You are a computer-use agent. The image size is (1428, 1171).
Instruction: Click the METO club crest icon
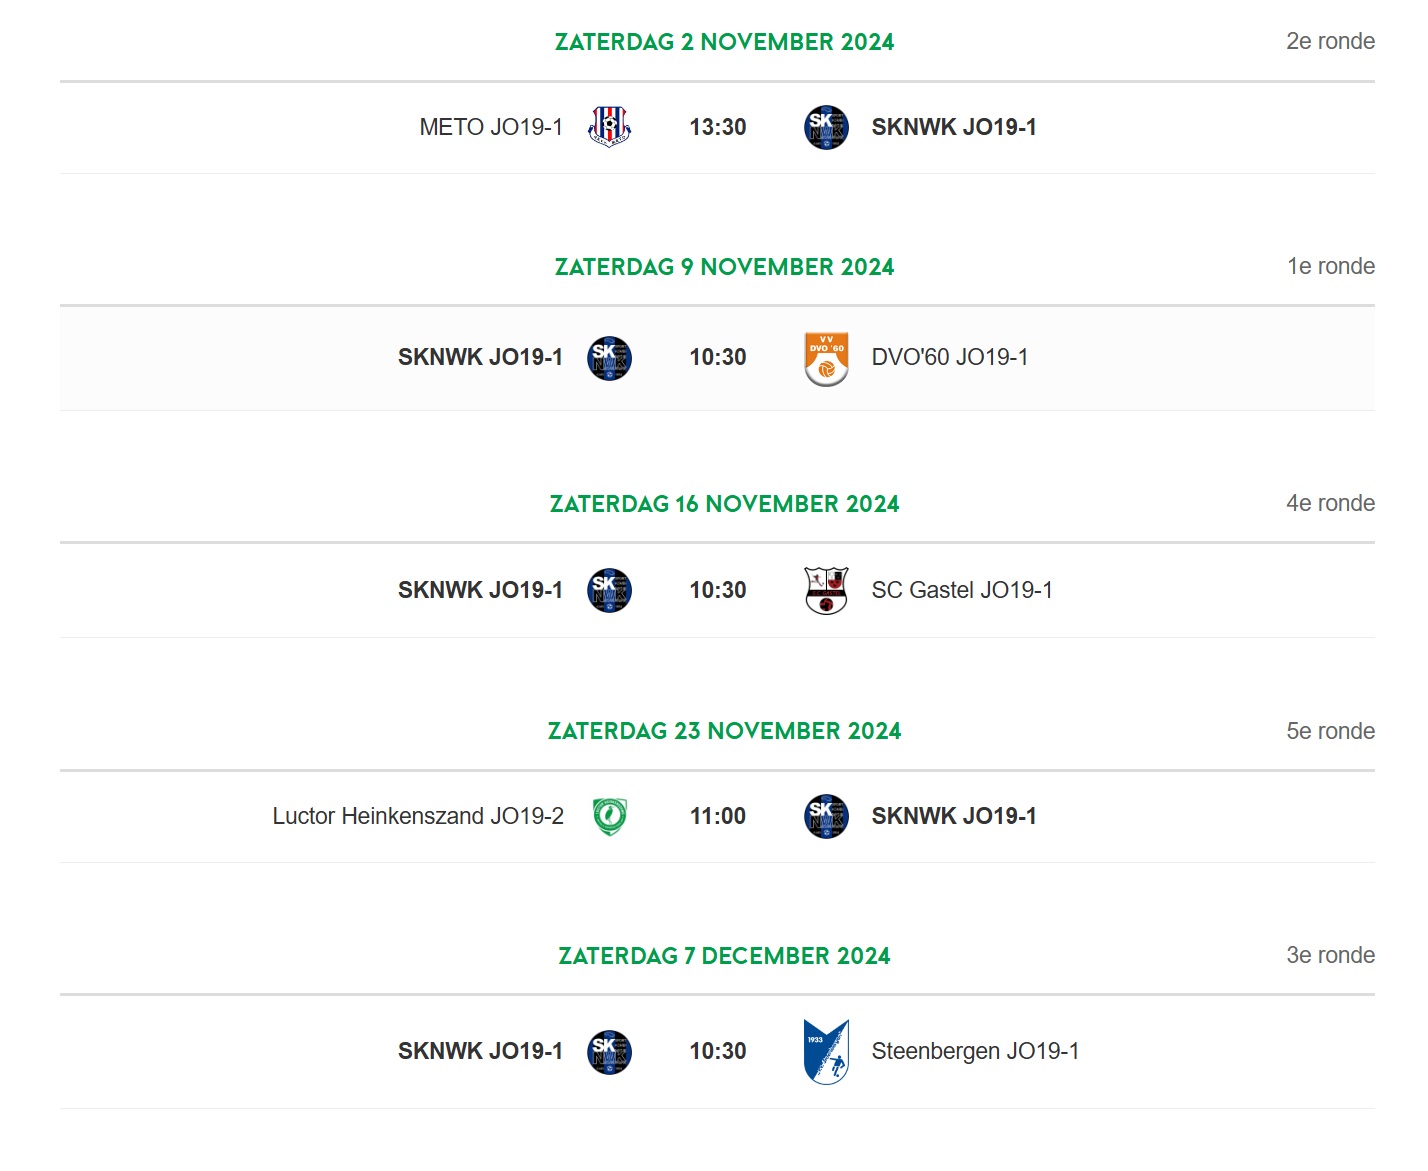pyautogui.click(x=609, y=127)
